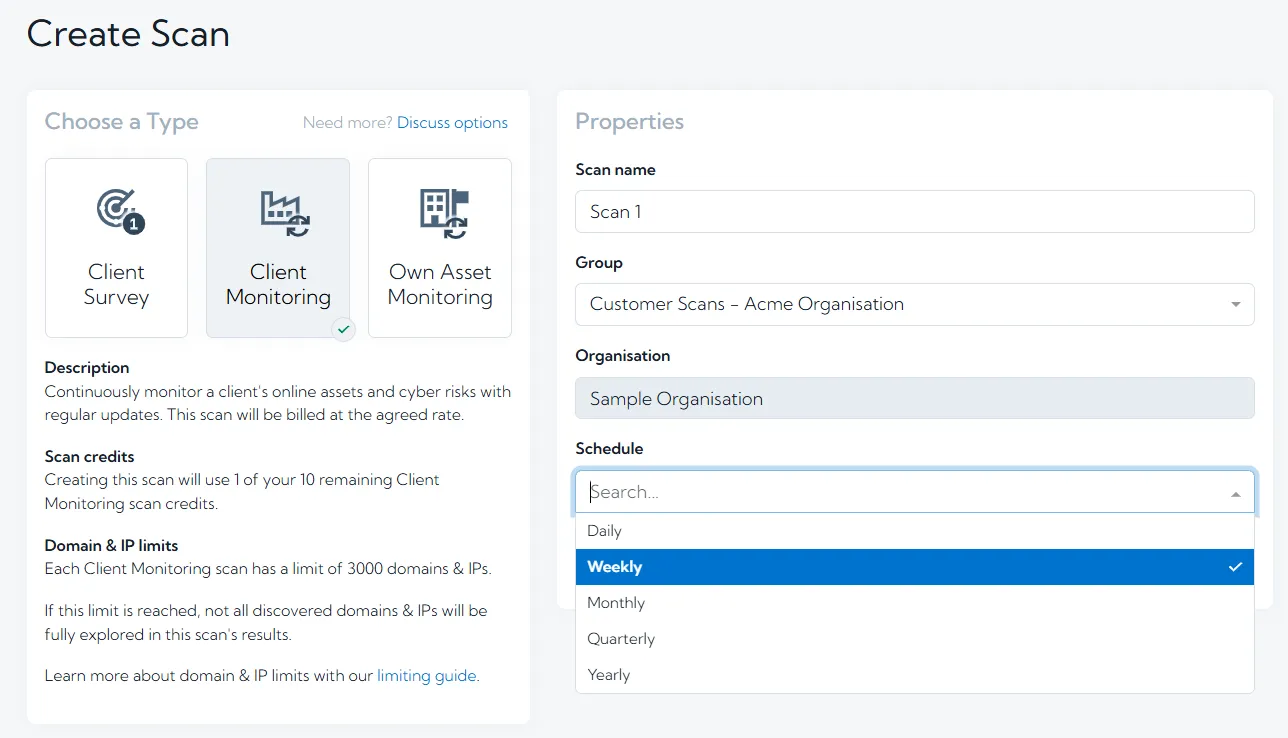Choose the Own Asset Monitoring building icon
The height and width of the screenshot is (738, 1288).
coord(444,214)
